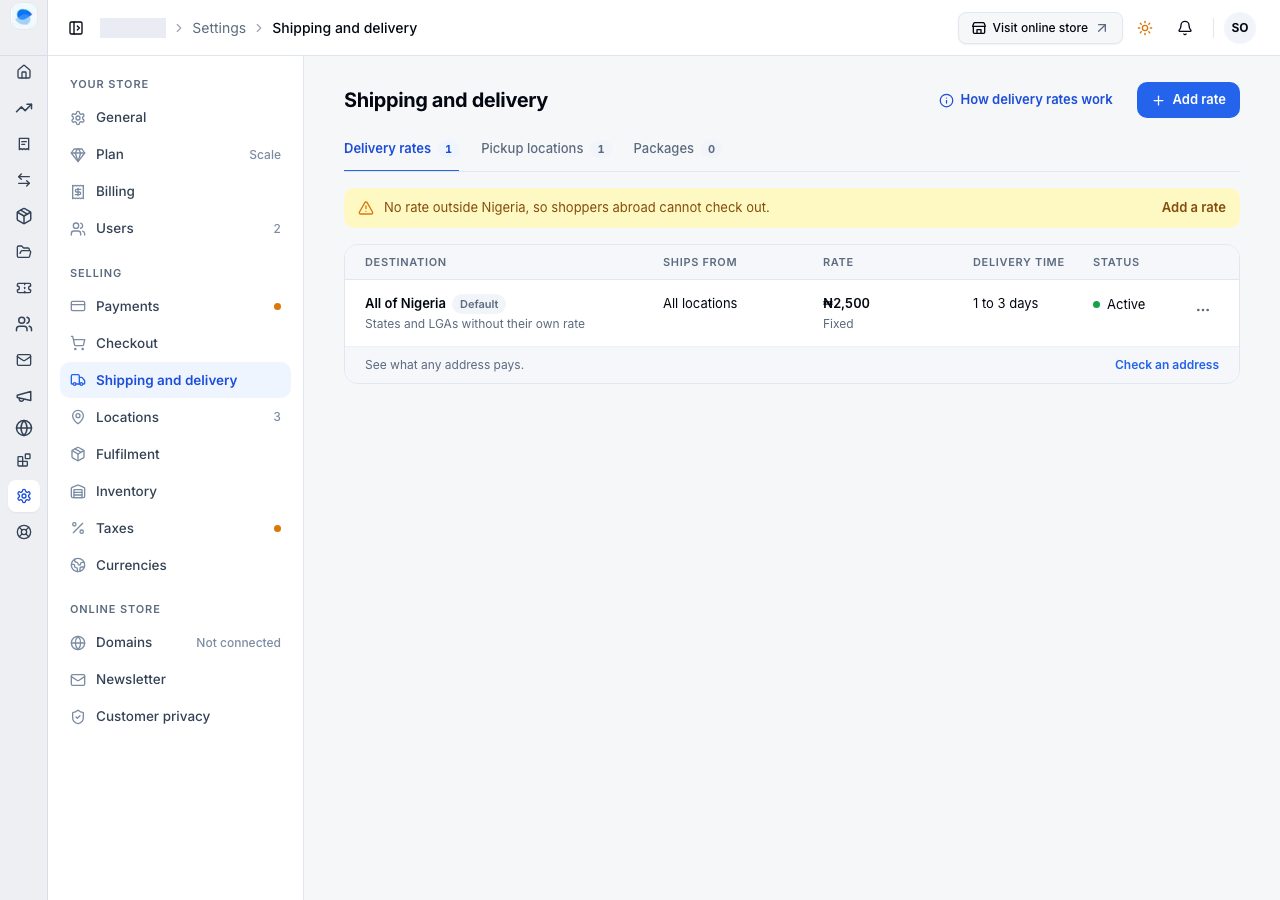Toggle the sidebar panel icon in the header
This screenshot has width=1280, height=900.
(76, 28)
